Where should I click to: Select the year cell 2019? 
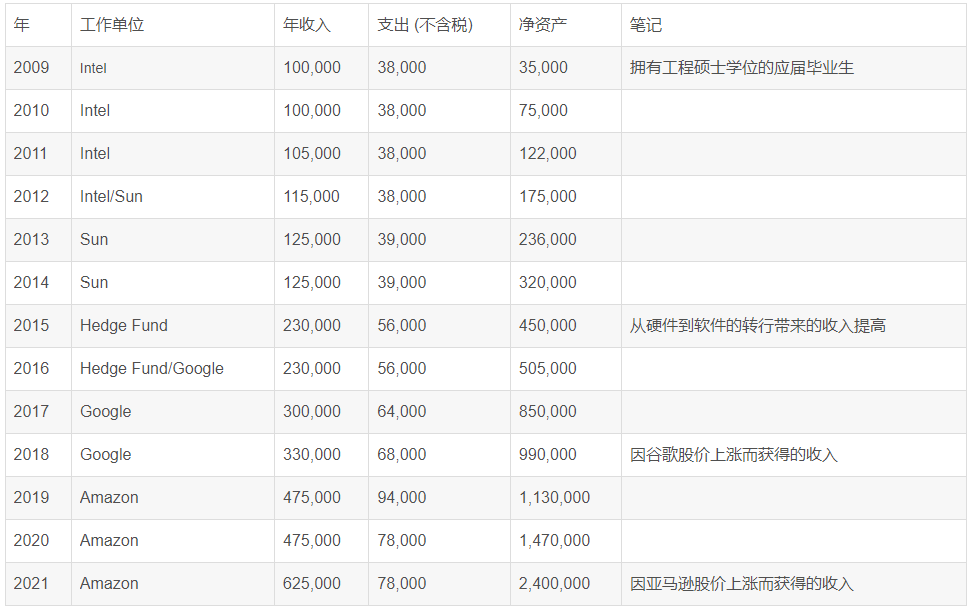point(32,497)
